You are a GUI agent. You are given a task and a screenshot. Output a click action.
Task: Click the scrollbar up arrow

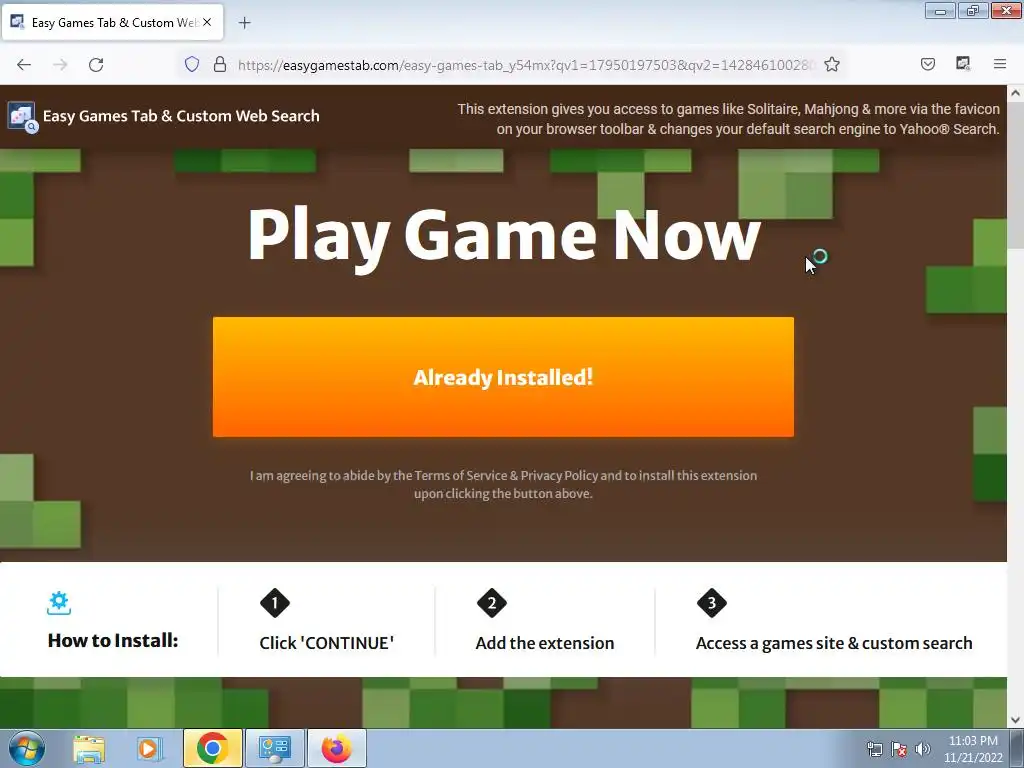[x=1016, y=93]
